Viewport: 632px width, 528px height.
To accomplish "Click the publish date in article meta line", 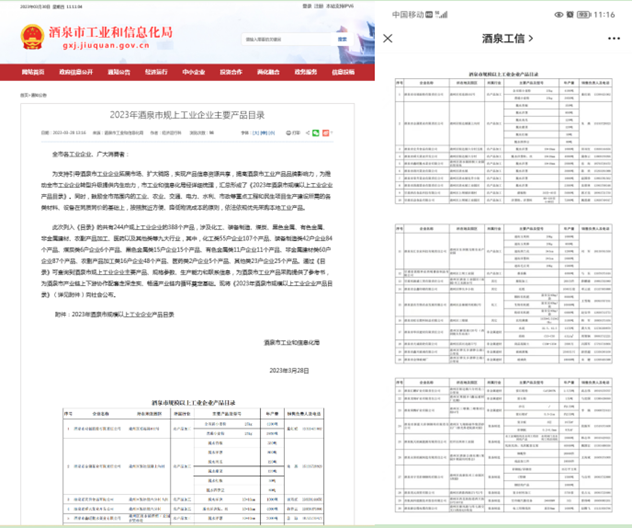I will 64,133.
